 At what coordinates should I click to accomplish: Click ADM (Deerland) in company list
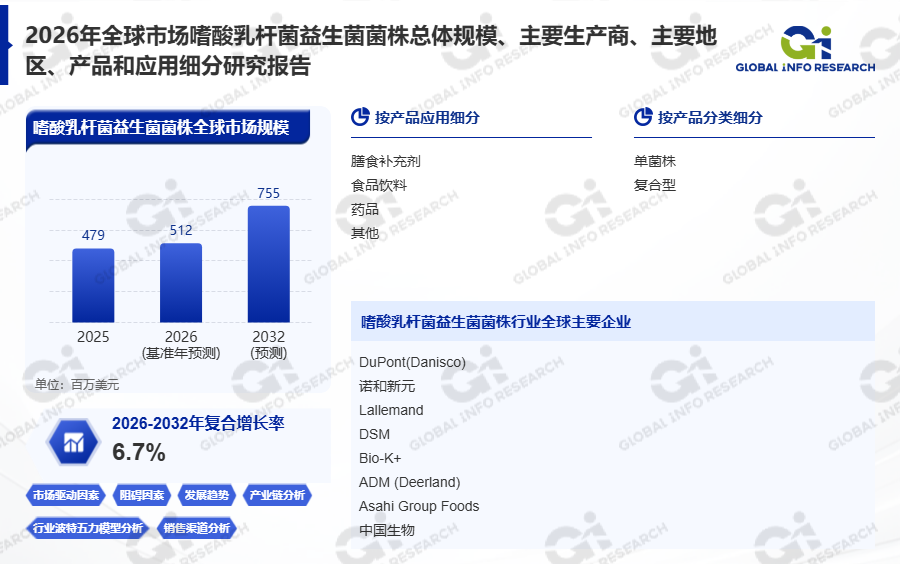(409, 483)
